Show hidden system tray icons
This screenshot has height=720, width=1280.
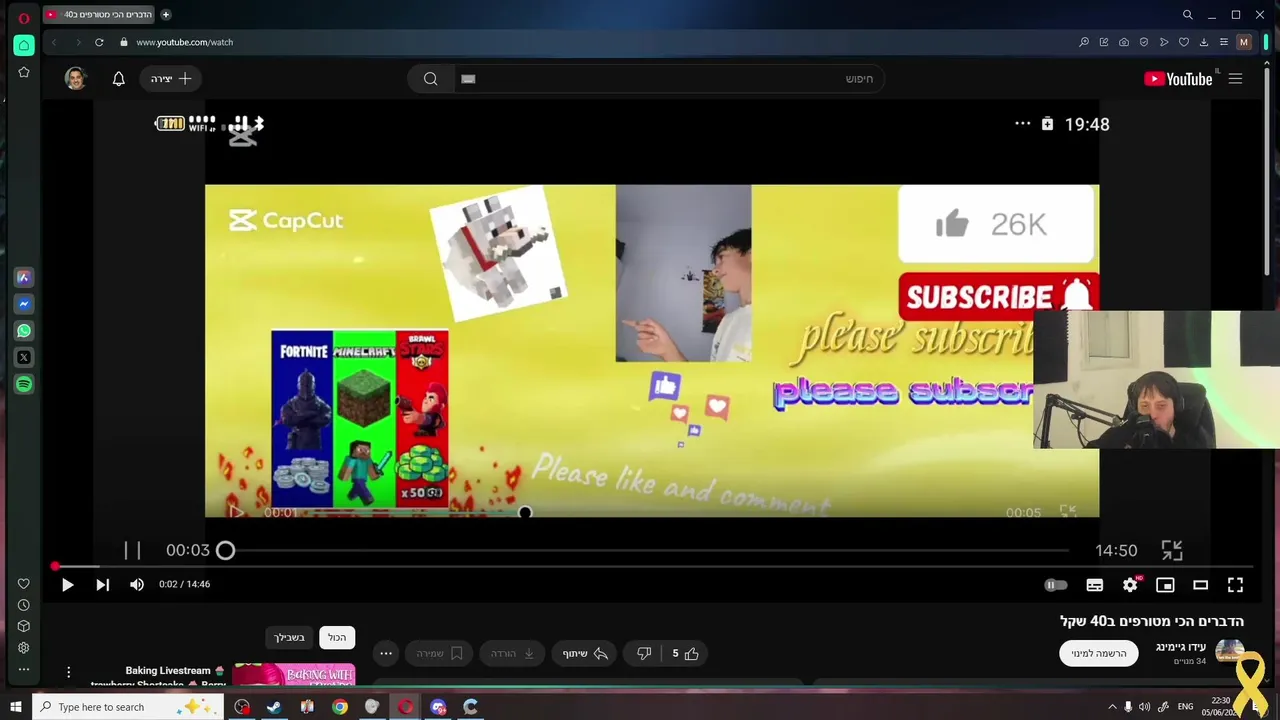click(x=1111, y=707)
